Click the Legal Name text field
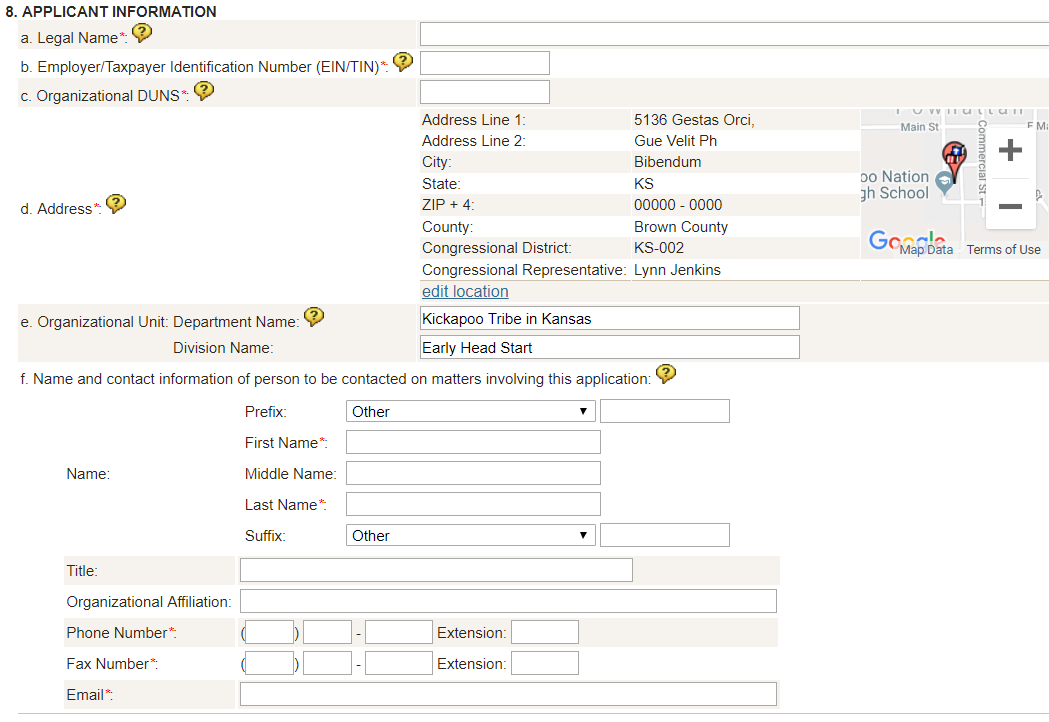 click(x=733, y=35)
